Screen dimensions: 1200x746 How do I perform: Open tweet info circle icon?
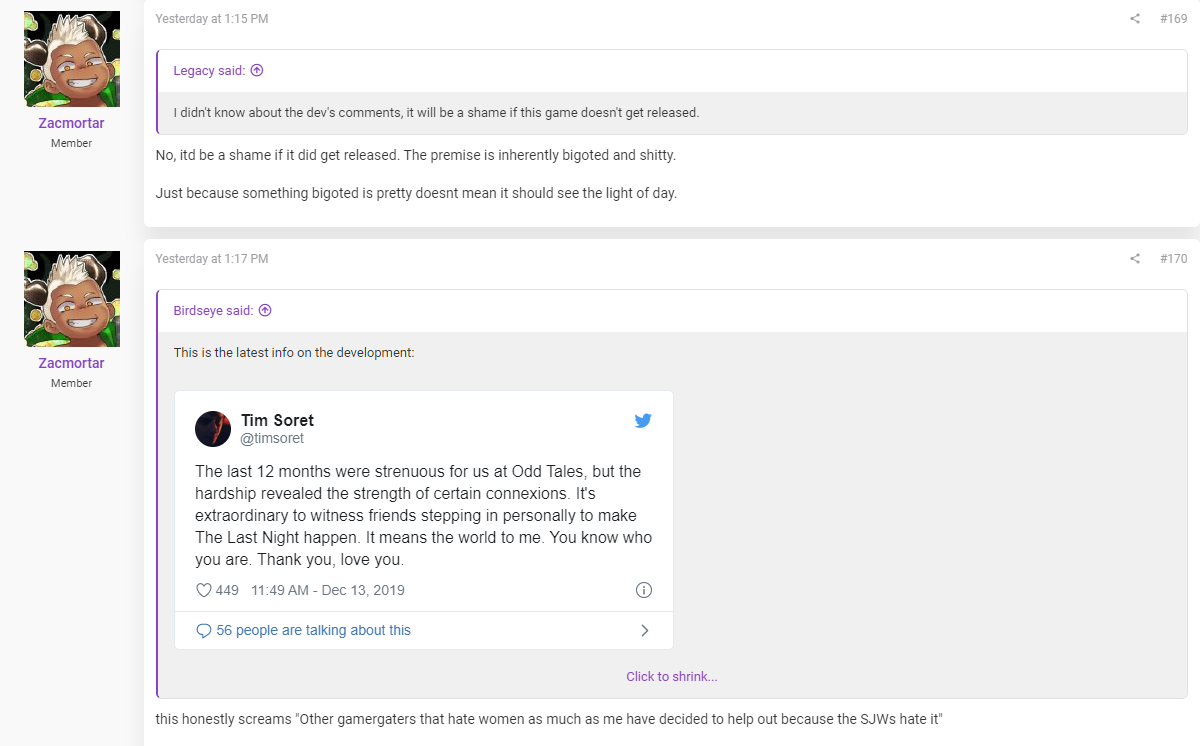pyautogui.click(x=644, y=590)
